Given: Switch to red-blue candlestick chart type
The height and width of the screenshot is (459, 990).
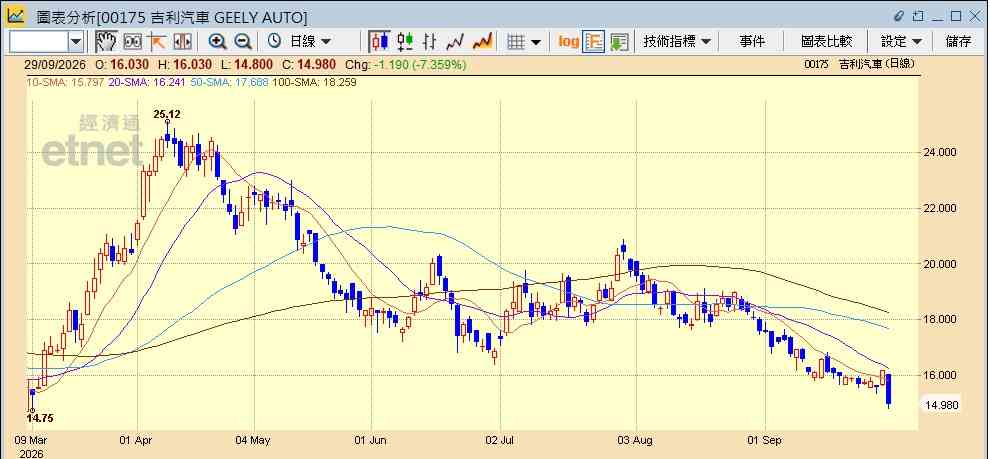Looking at the screenshot, I should click(380, 42).
